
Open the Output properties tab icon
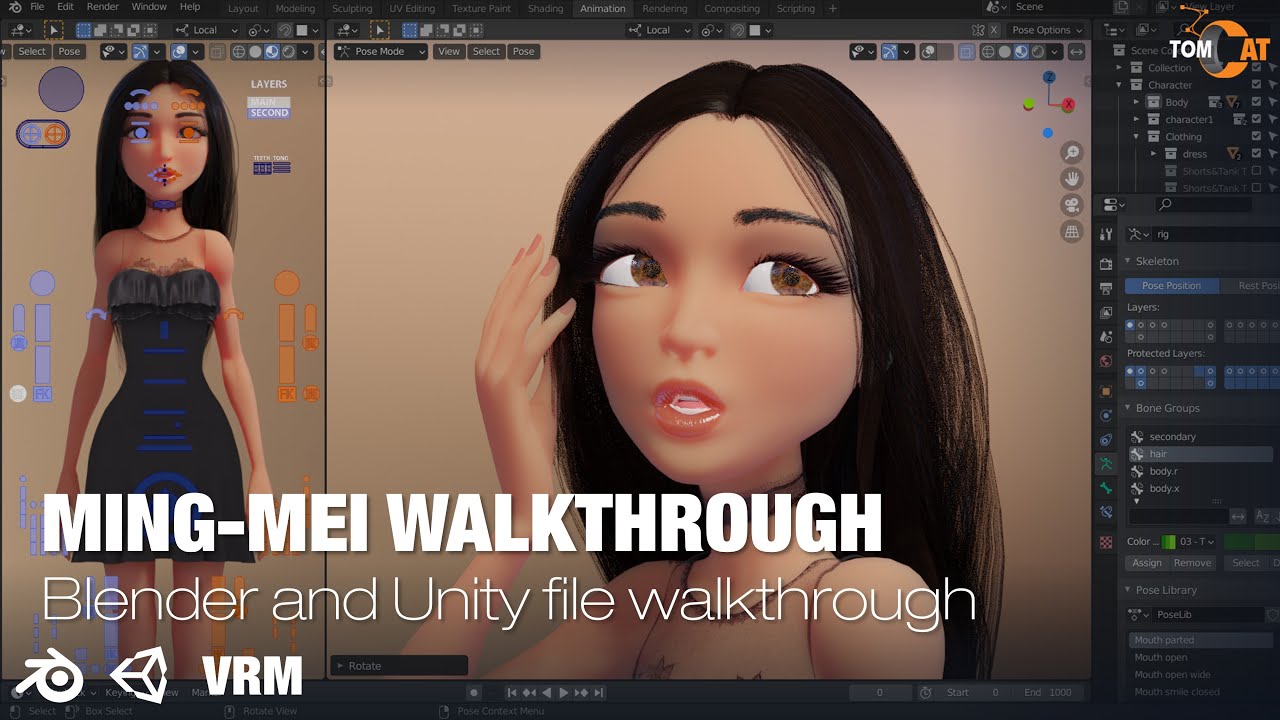1106,289
